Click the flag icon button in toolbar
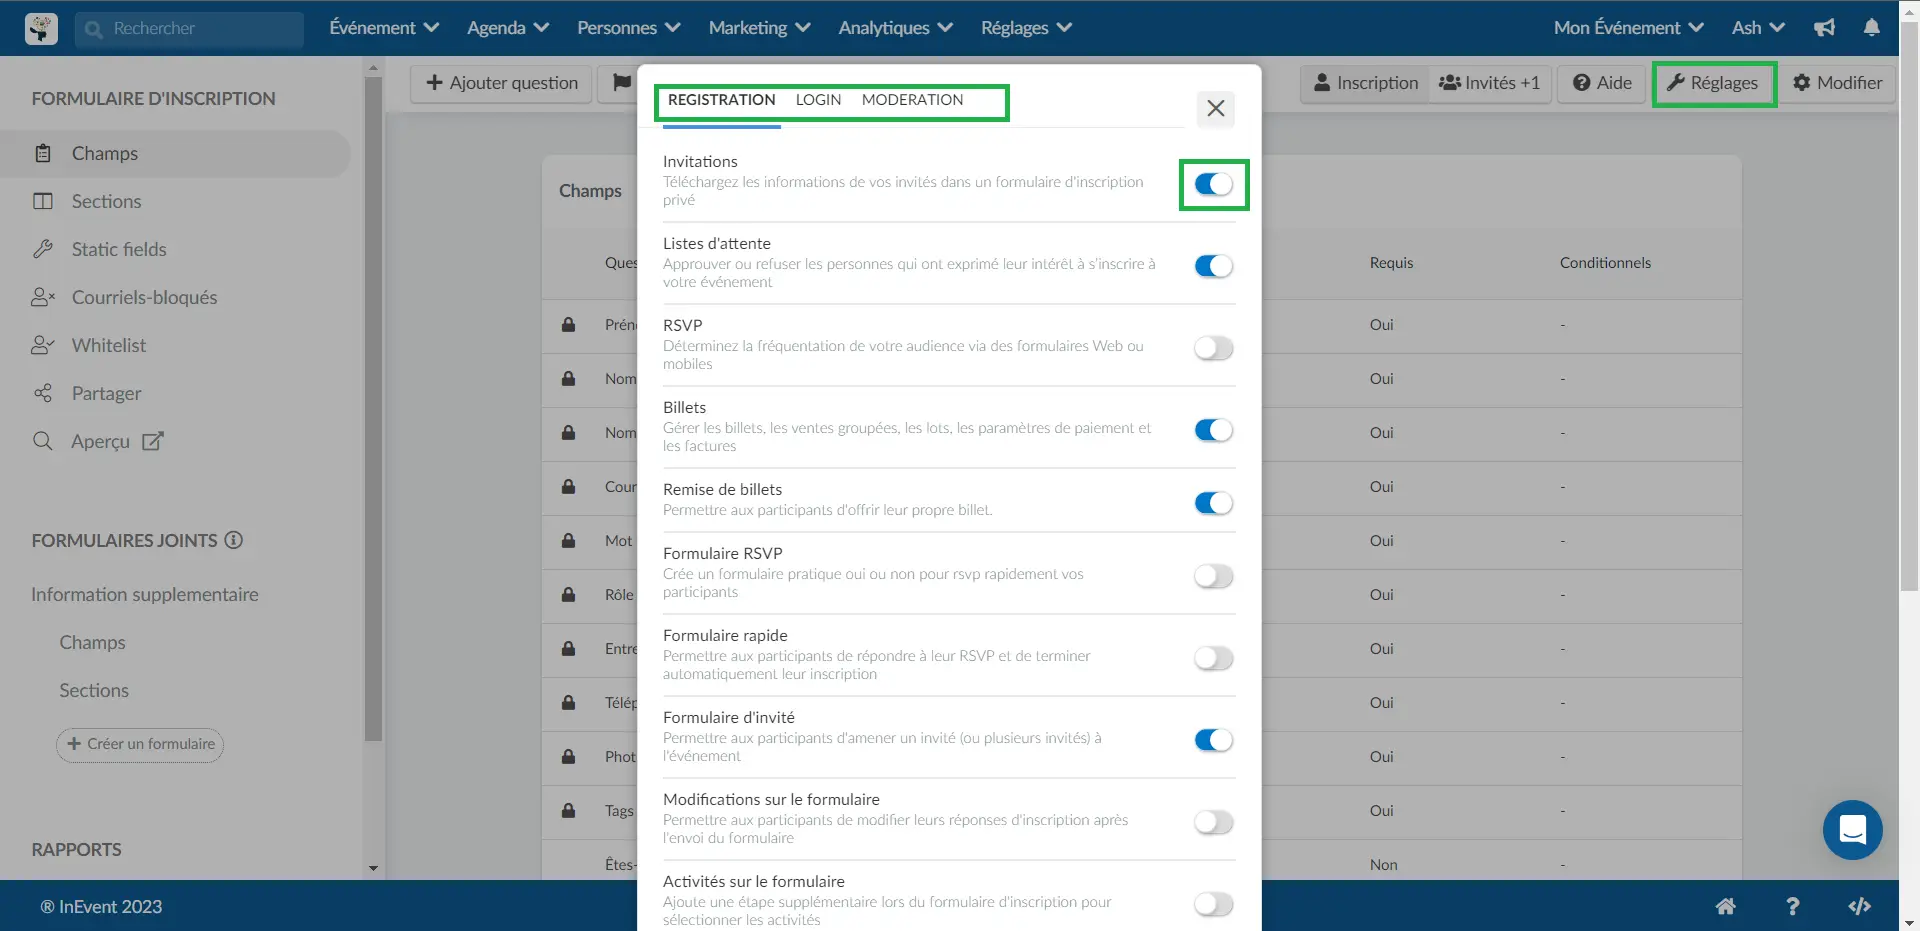This screenshot has width=1920, height=931. coord(621,83)
